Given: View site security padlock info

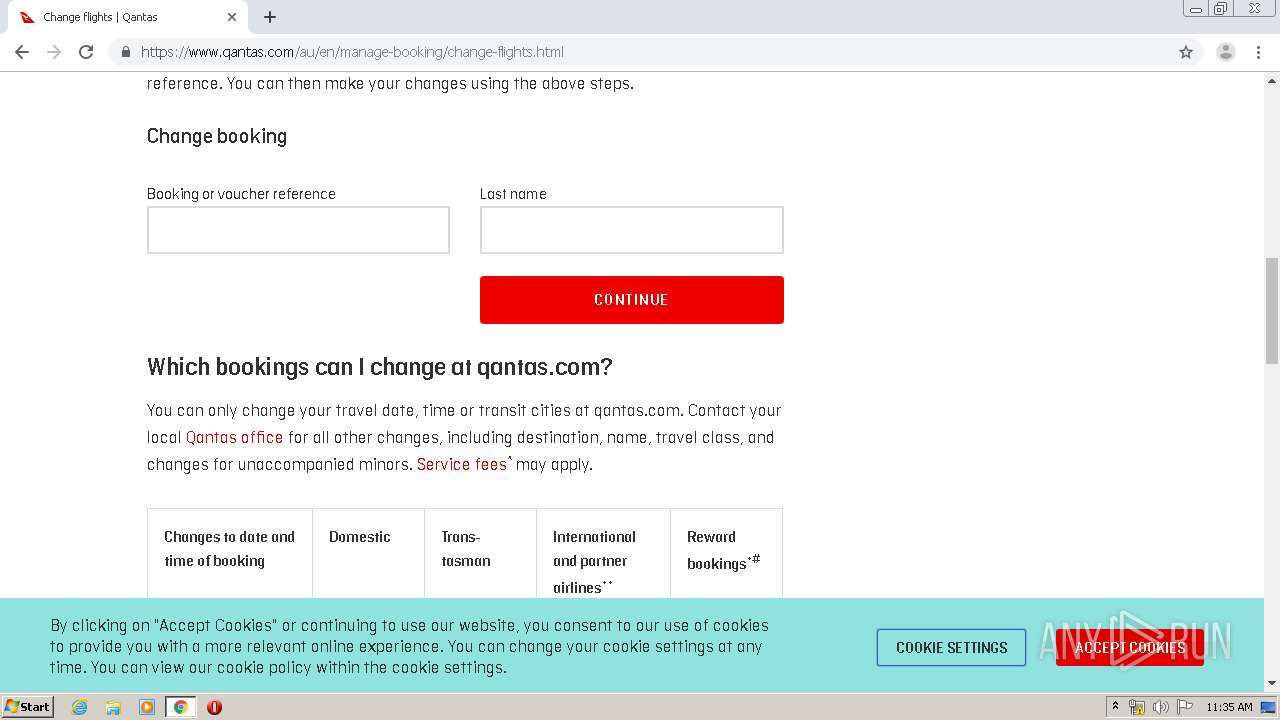Looking at the screenshot, I should 125,52.
